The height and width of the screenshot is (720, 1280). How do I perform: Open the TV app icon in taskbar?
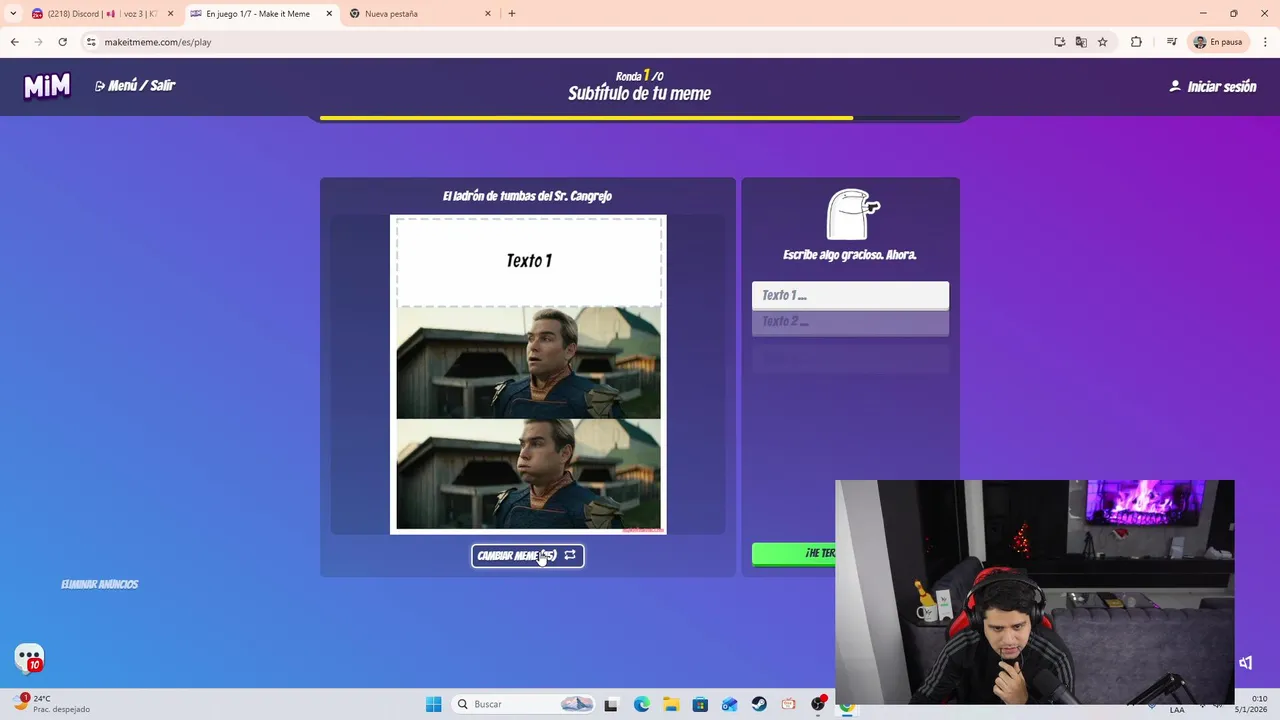click(788, 704)
